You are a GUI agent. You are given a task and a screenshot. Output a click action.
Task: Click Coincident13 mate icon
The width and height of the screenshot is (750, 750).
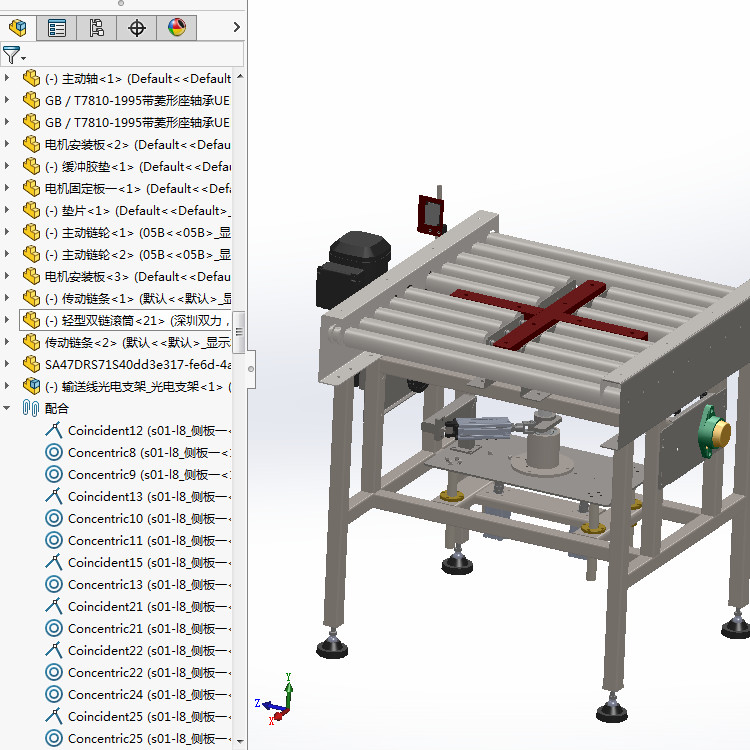(x=54, y=496)
